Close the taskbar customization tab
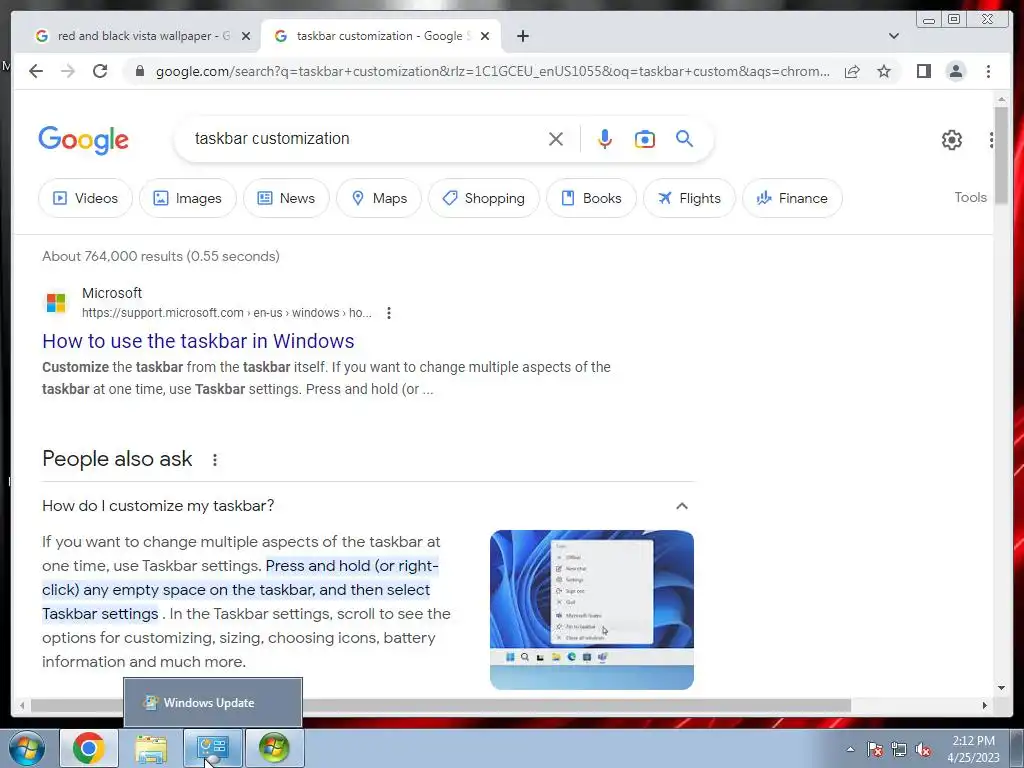This screenshot has height=768, width=1024. click(485, 36)
